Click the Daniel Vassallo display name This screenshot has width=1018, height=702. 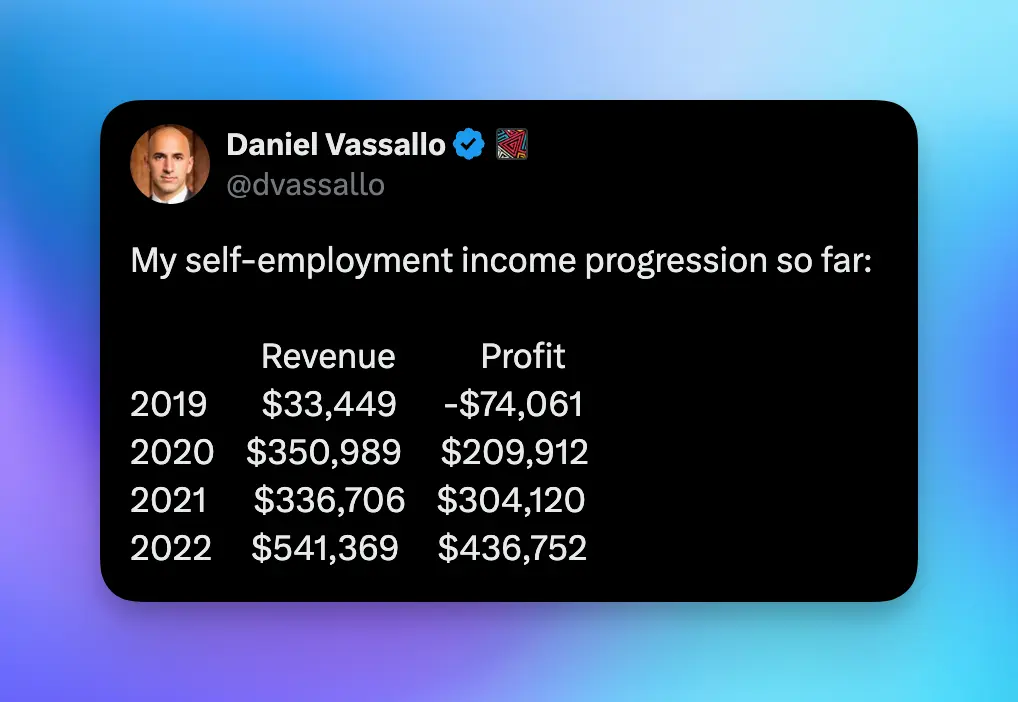pyautogui.click(x=336, y=145)
